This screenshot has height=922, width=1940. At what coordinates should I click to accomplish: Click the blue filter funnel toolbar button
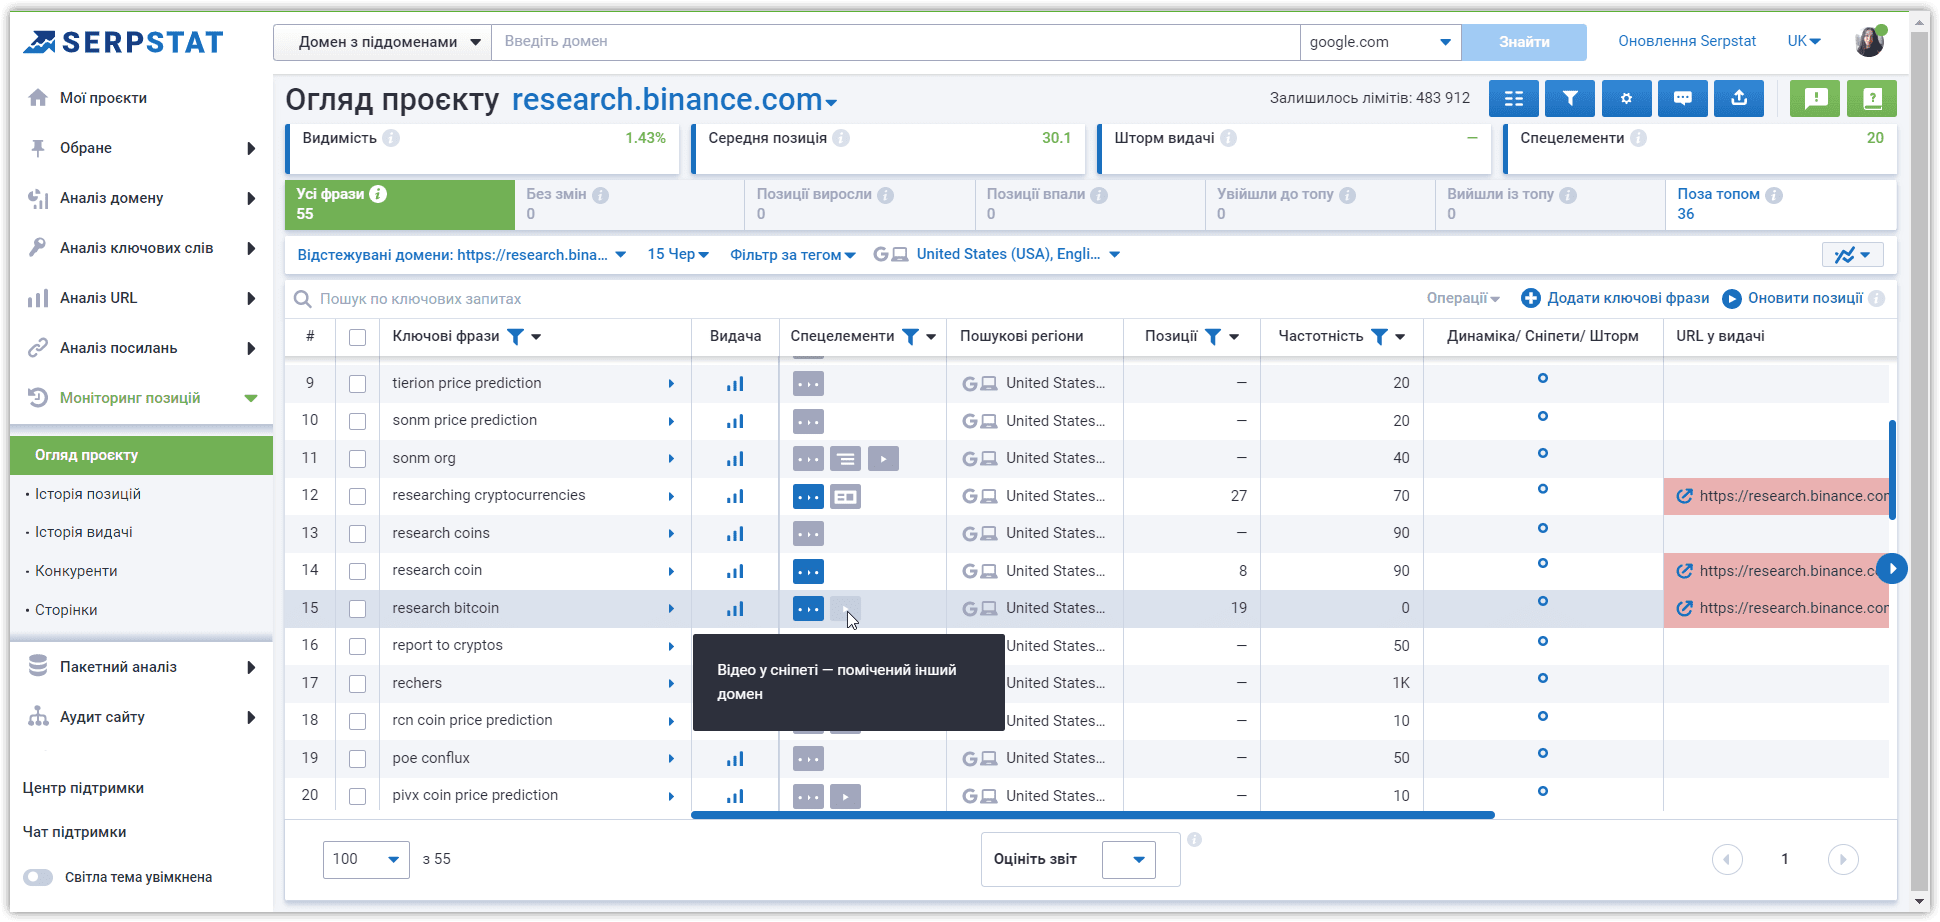tap(1570, 98)
